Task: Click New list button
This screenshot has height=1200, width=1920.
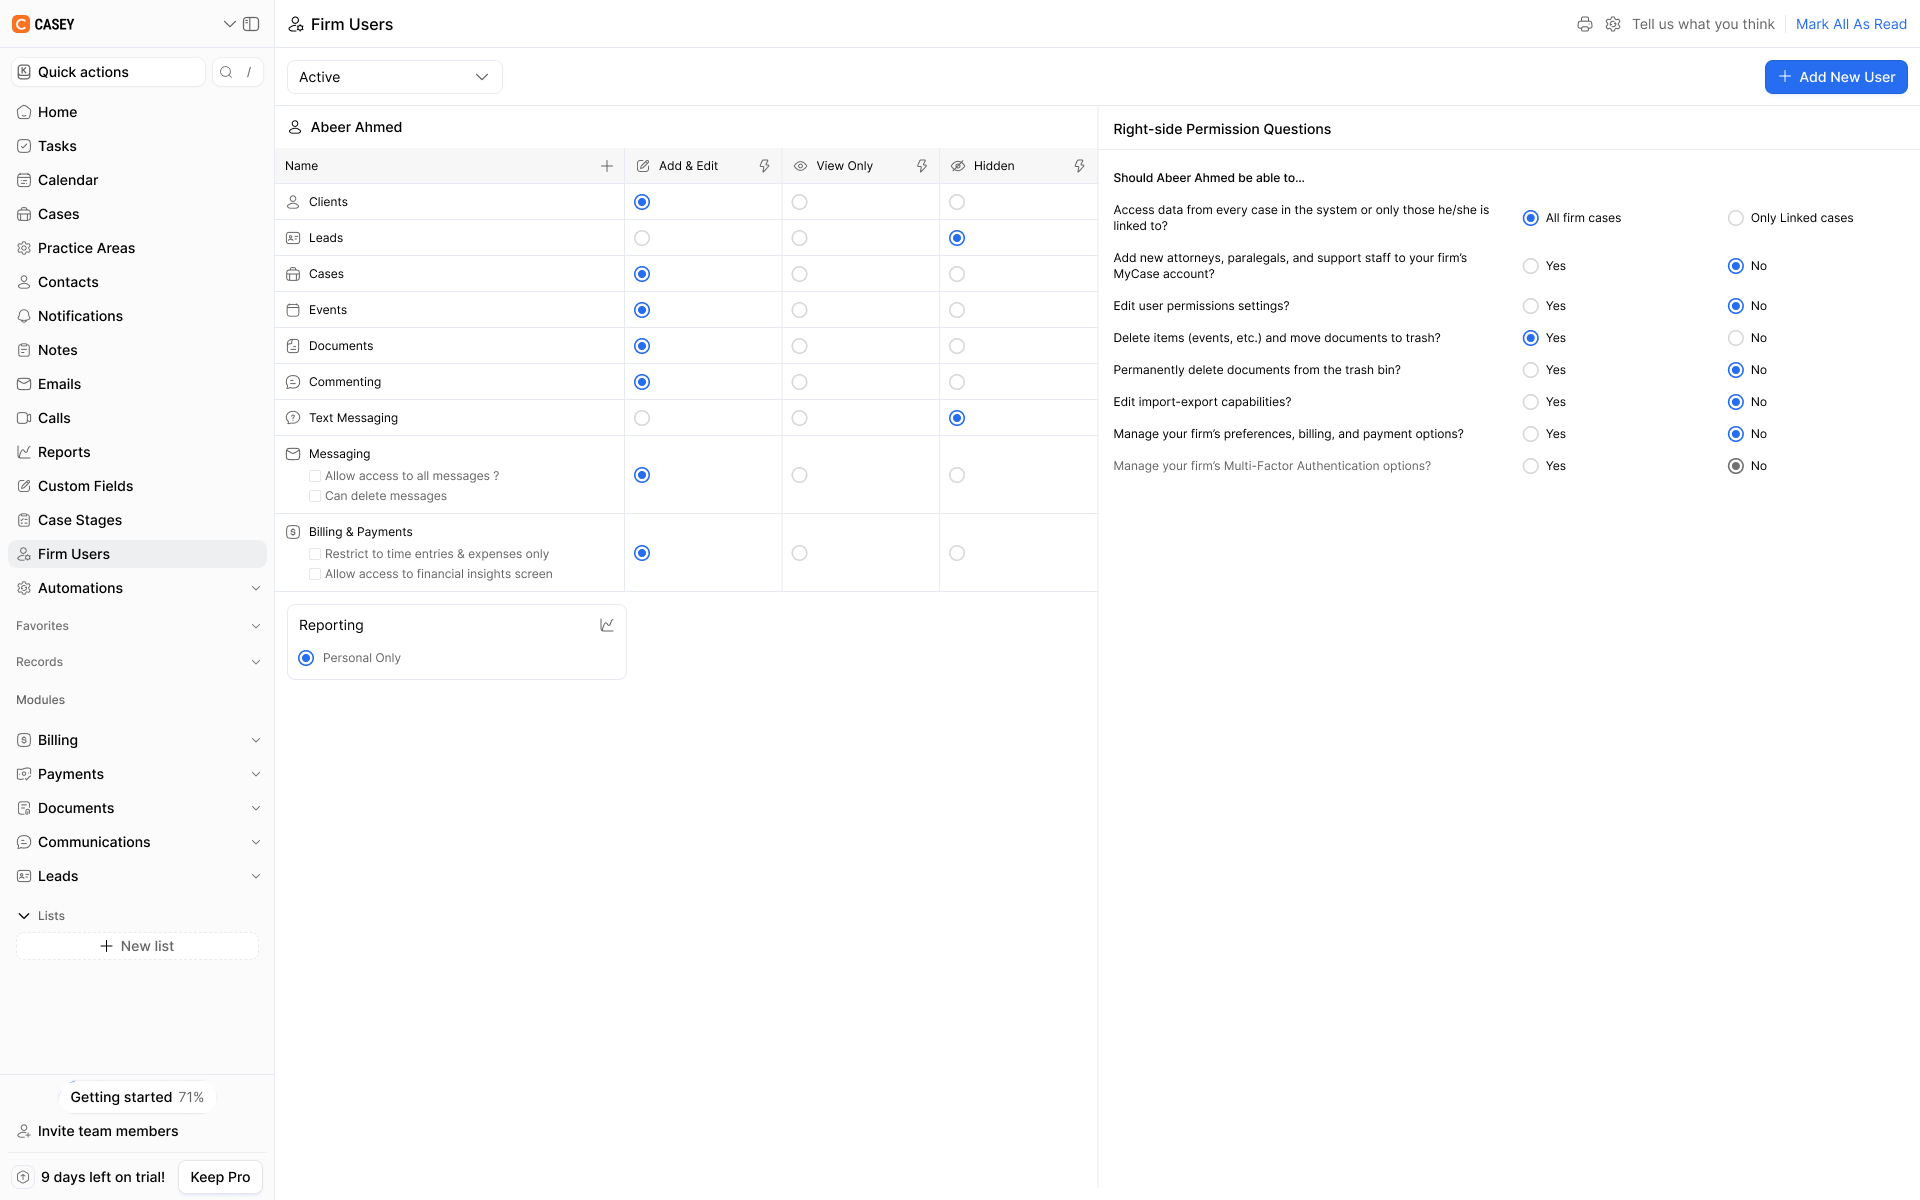Action: [x=137, y=946]
